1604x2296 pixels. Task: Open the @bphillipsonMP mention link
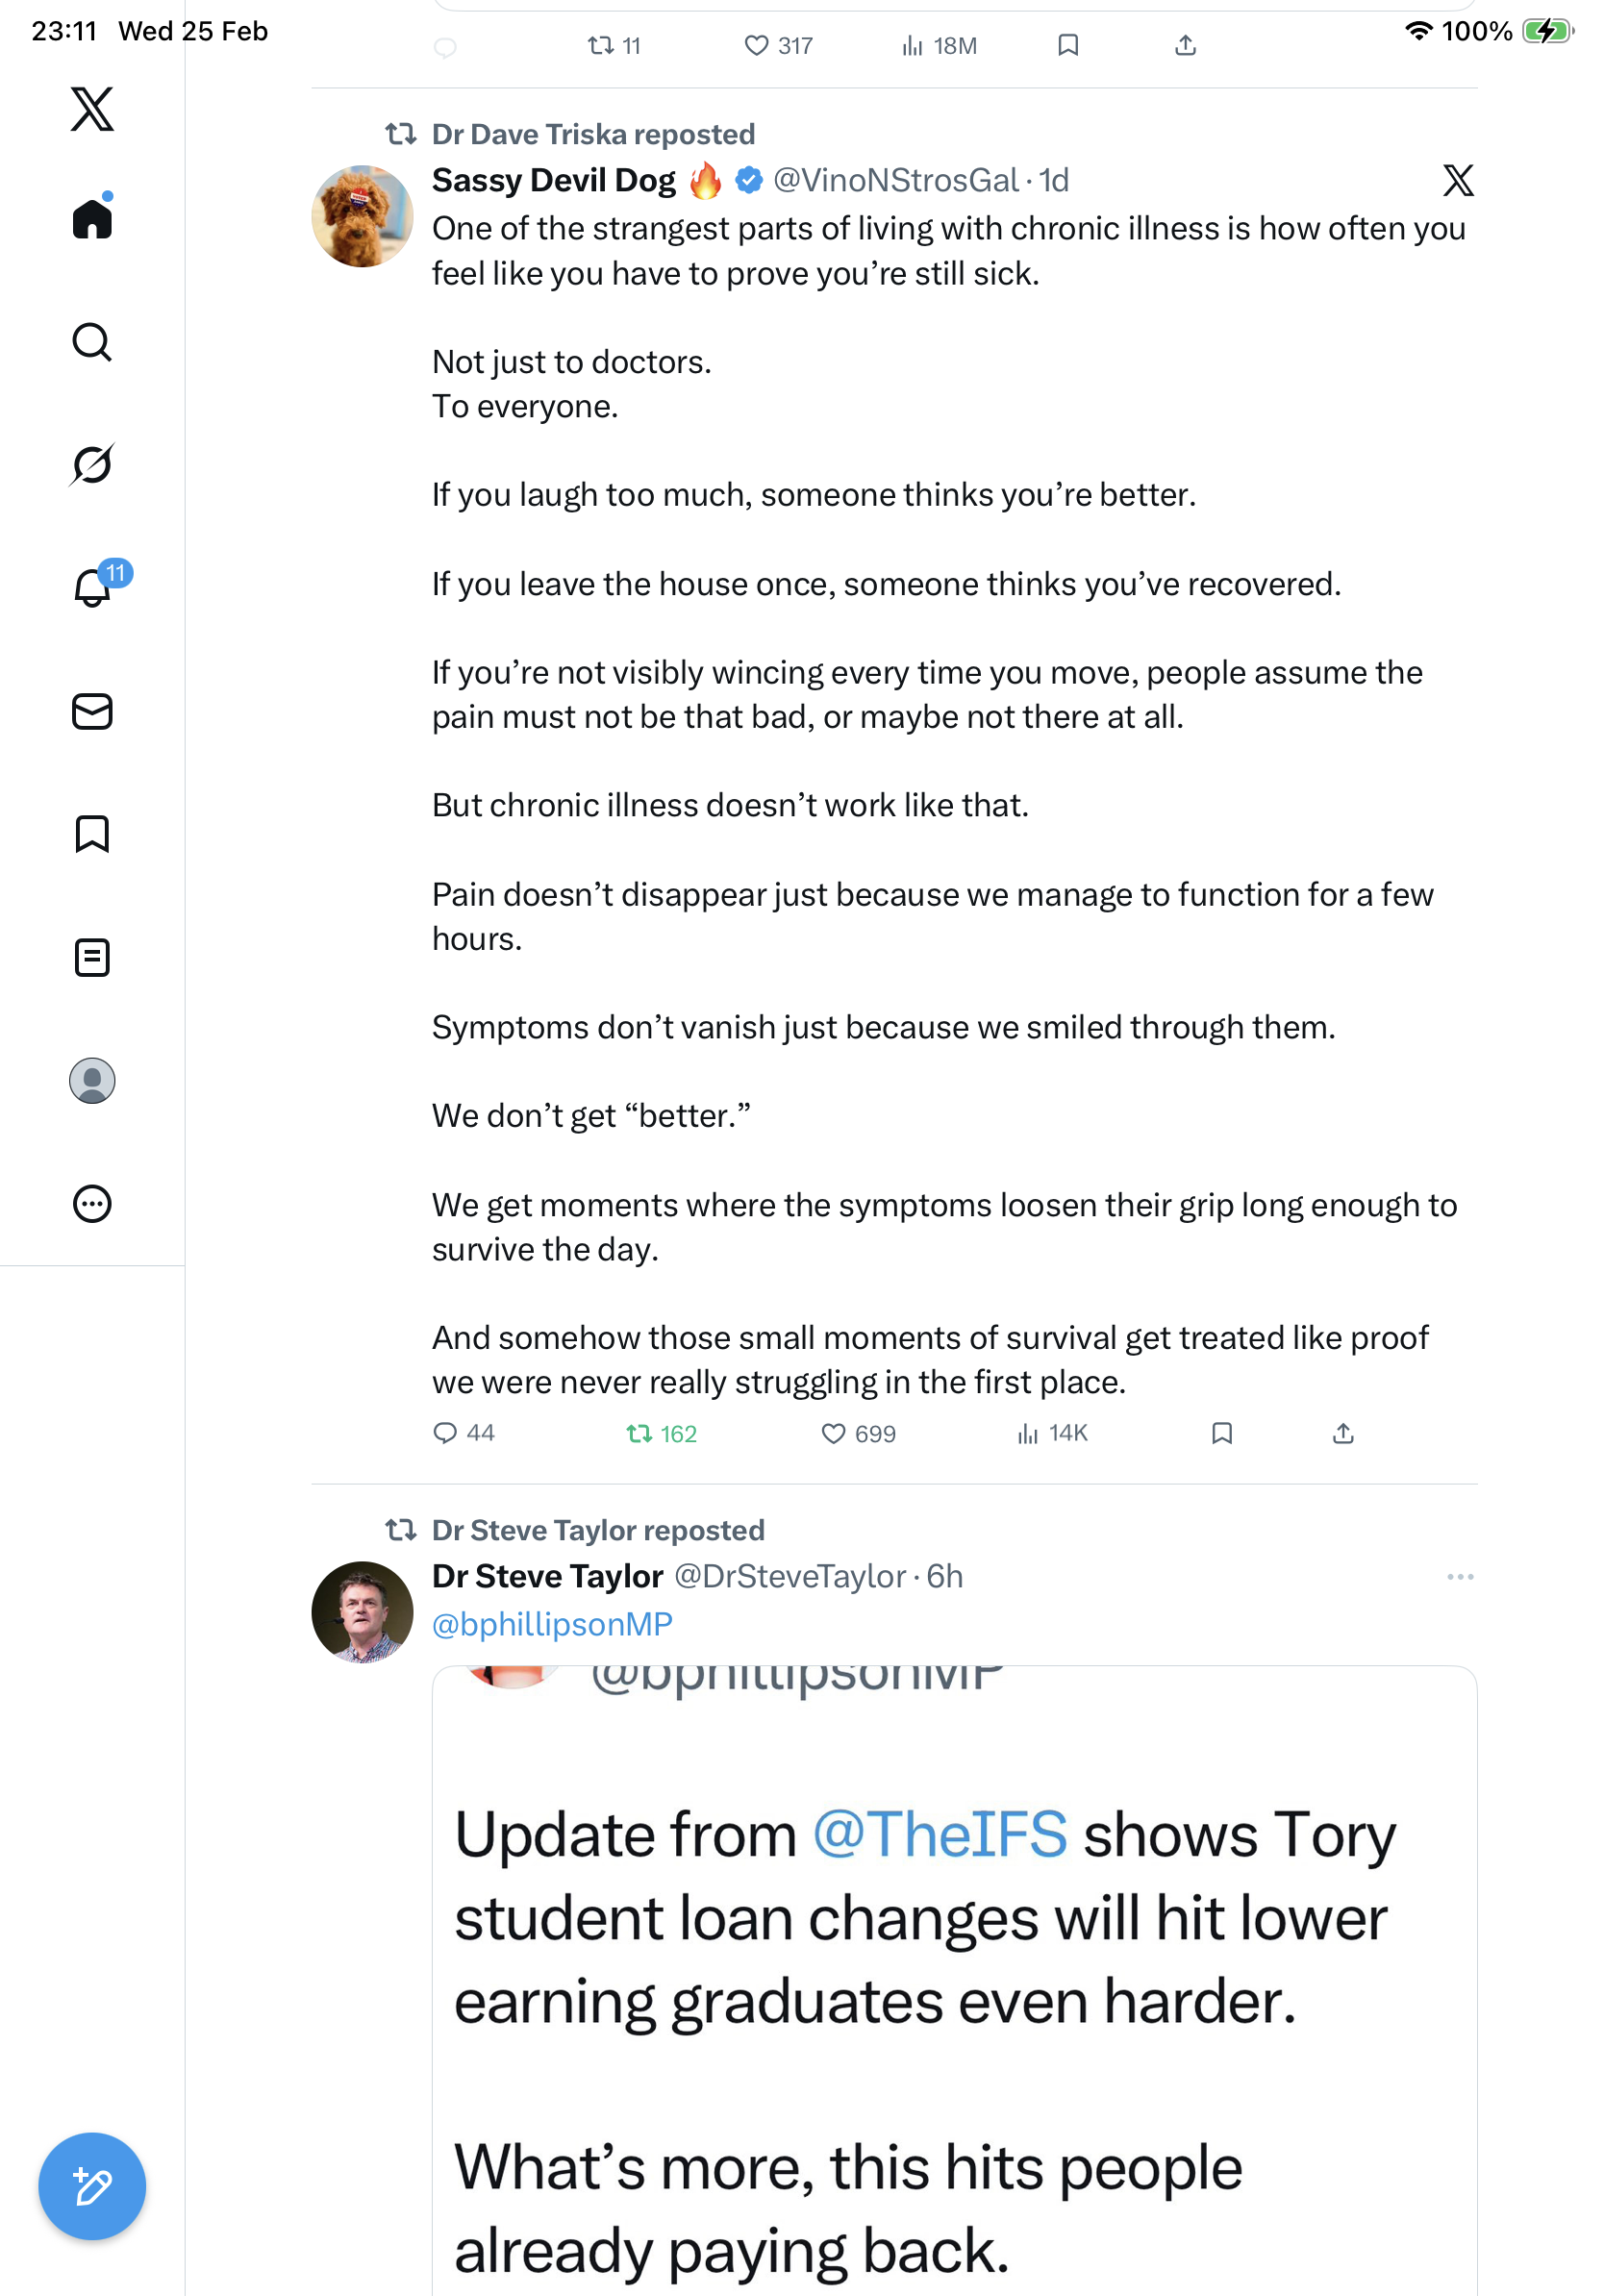click(x=552, y=1625)
